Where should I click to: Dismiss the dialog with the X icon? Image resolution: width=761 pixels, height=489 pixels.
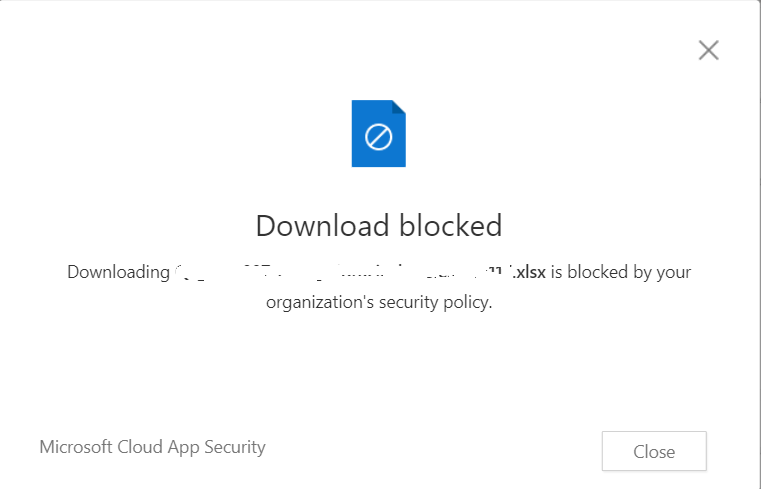(x=708, y=50)
